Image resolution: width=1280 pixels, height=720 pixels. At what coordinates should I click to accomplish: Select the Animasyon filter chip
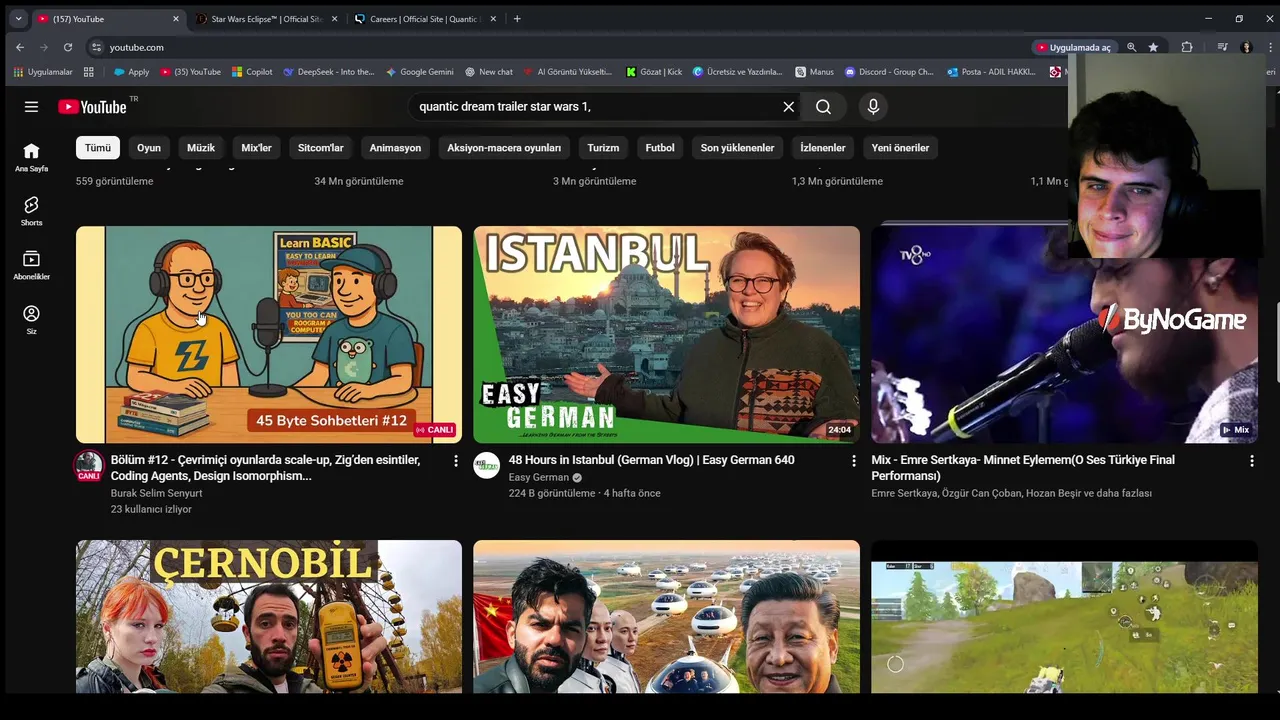395,148
